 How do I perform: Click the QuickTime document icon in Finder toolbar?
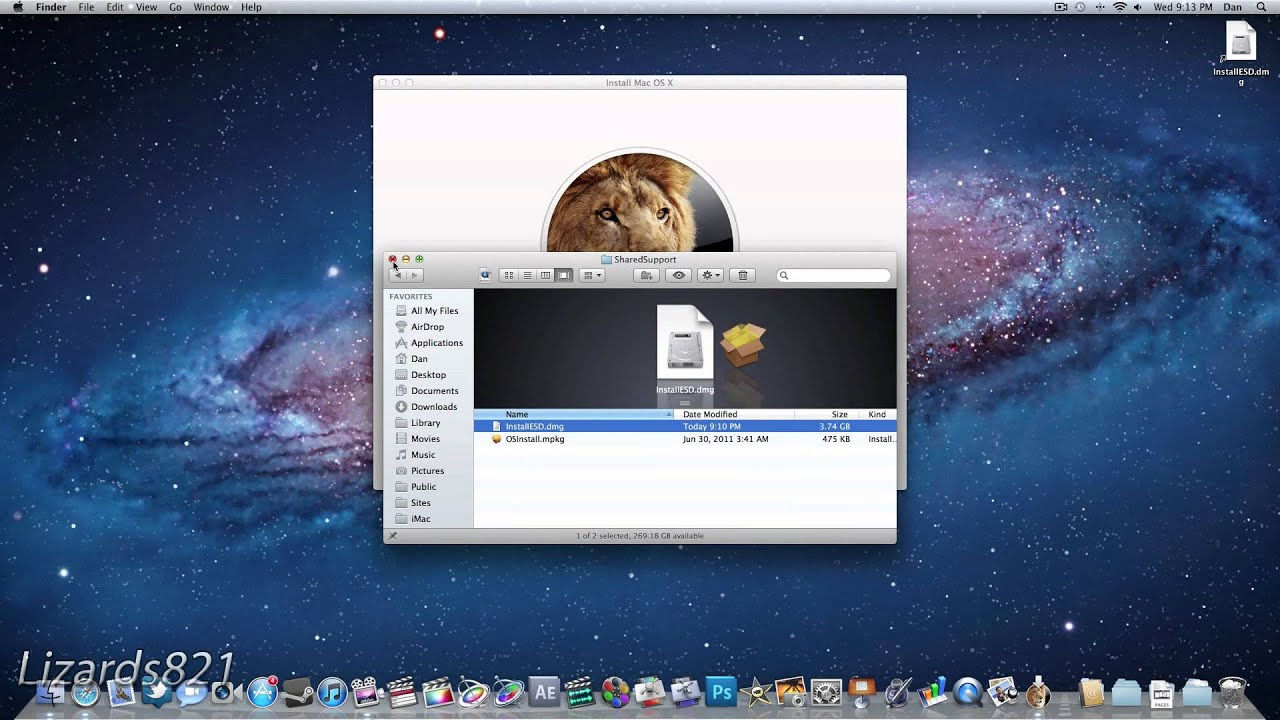pos(486,275)
